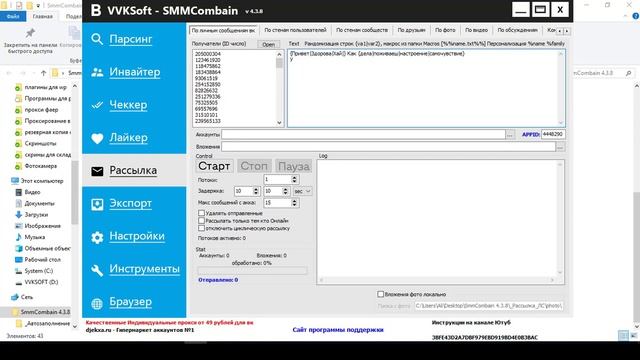The width and height of the screenshot is (640, 360).
Task: Open the Парсинг magnifier icon
Action: pyautogui.click(x=97, y=39)
